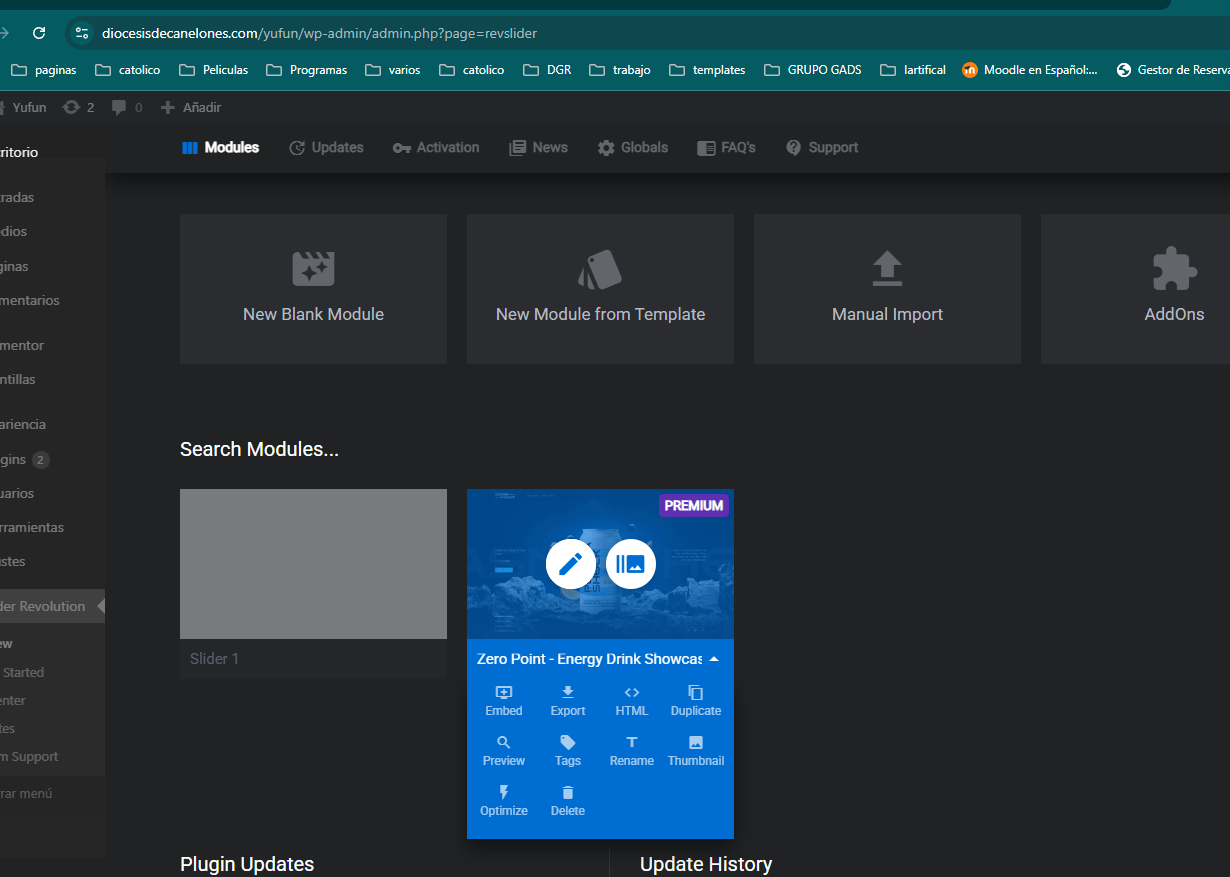Optimize the Zero Point module
The height and width of the screenshot is (877, 1230).
504,801
